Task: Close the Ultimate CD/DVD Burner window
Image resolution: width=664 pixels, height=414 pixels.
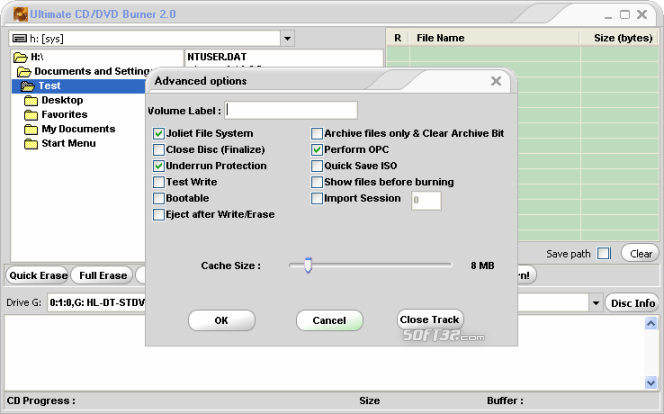Action: [x=642, y=14]
